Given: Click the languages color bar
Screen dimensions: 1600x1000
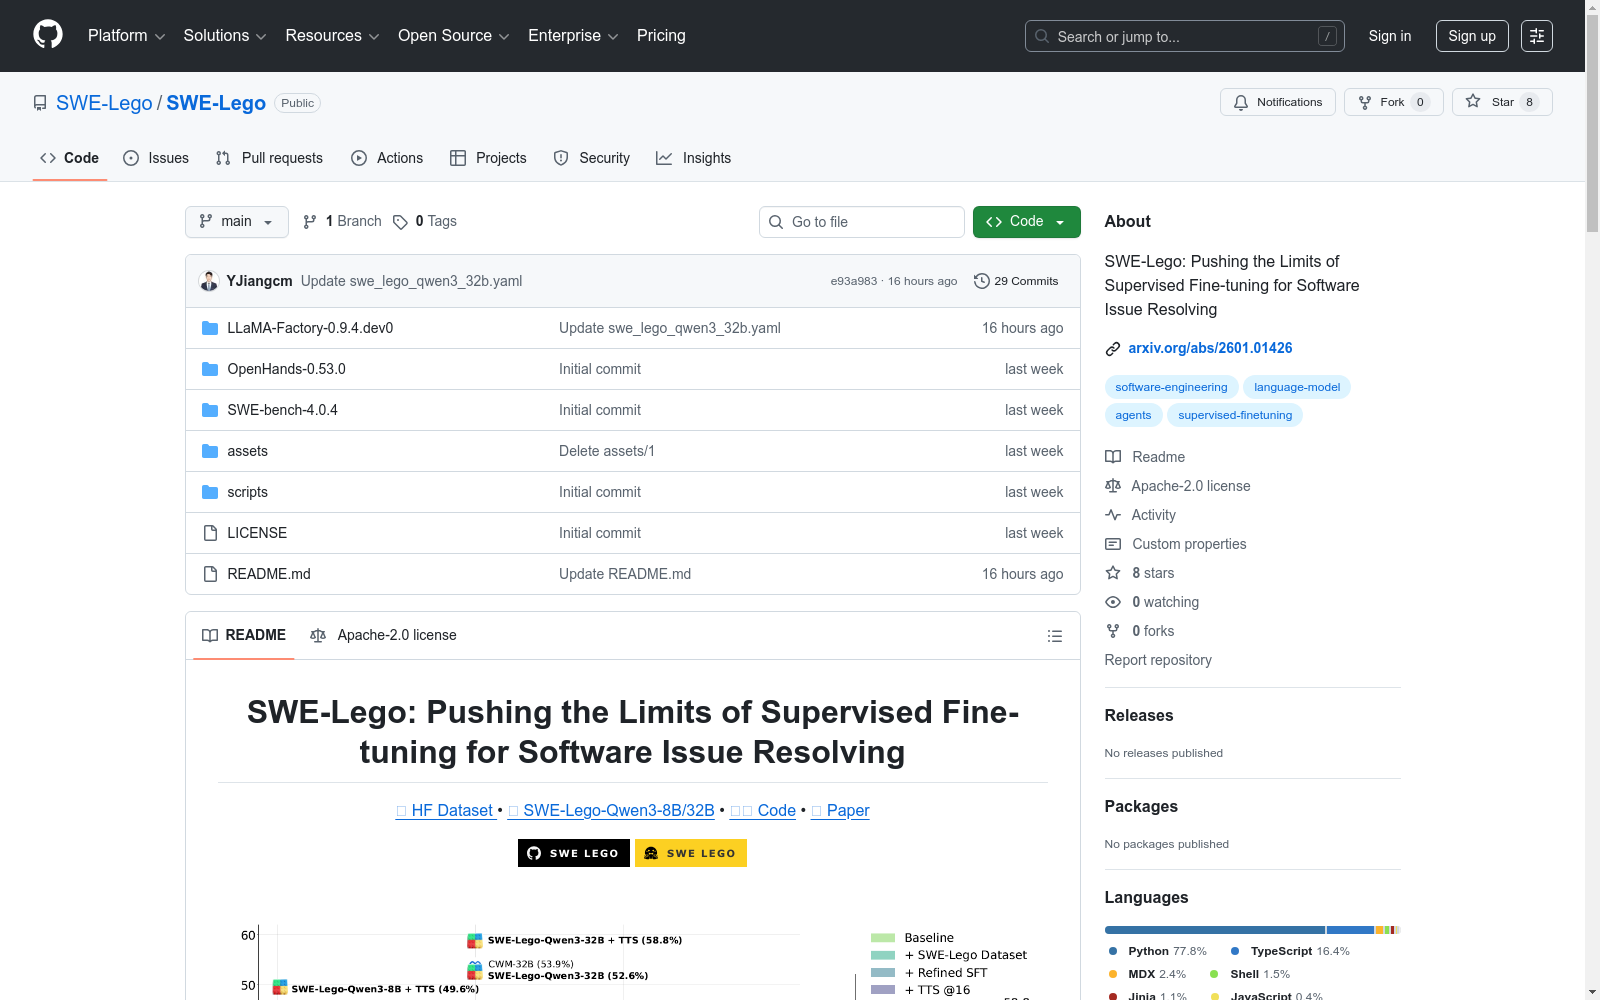Looking at the screenshot, I should coord(1253,930).
